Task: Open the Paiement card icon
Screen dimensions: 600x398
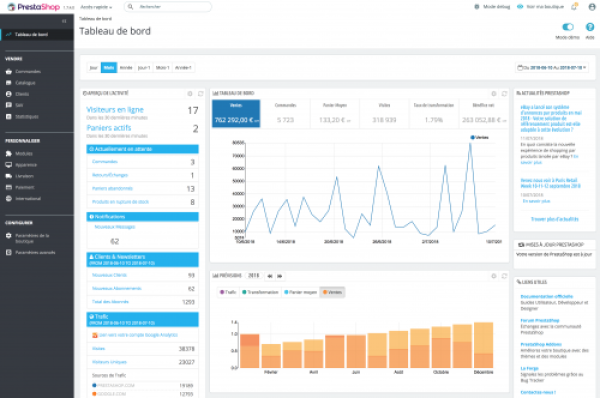Action: coord(9,187)
